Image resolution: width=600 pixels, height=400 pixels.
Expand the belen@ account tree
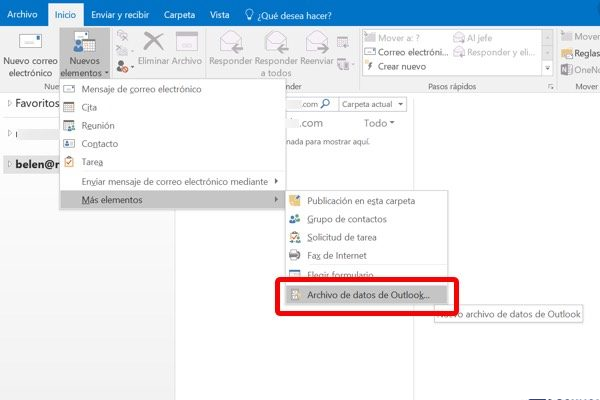pos(10,164)
